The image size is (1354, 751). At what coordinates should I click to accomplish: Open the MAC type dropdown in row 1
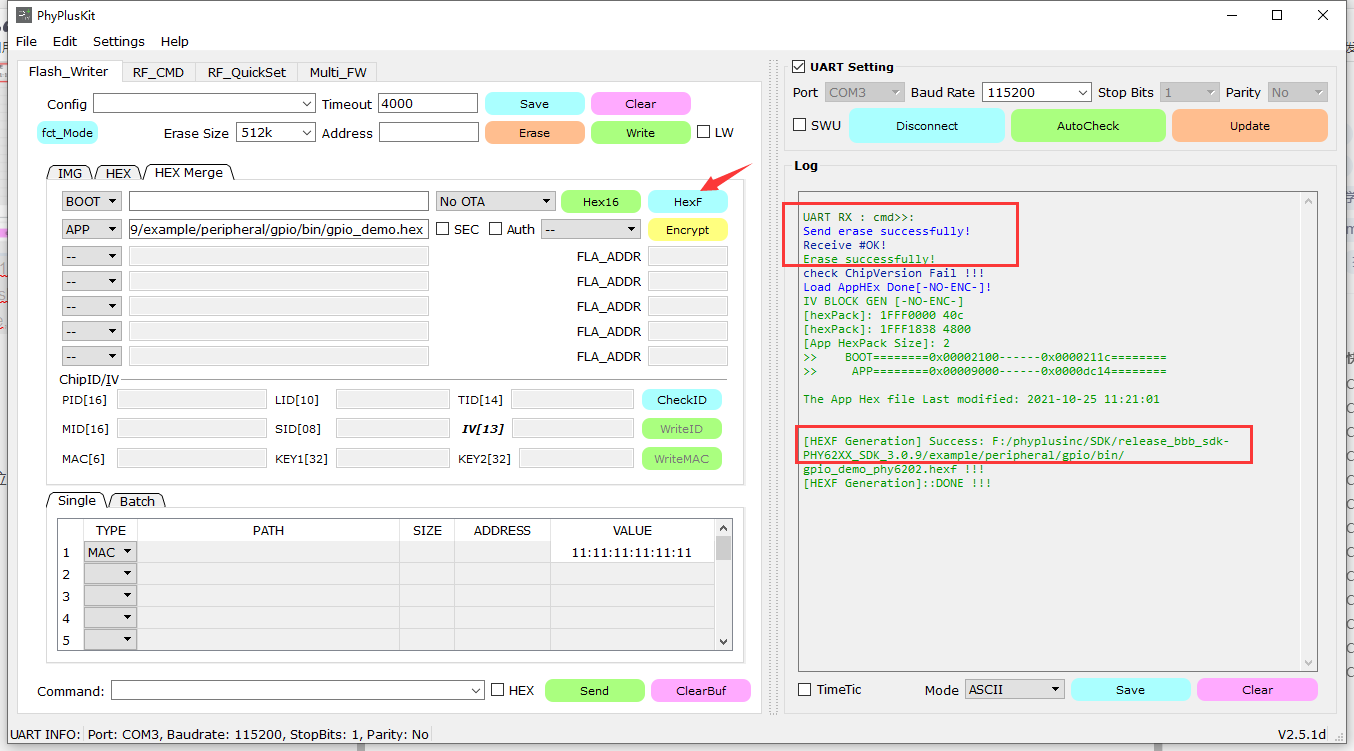[x=110, y=552]
